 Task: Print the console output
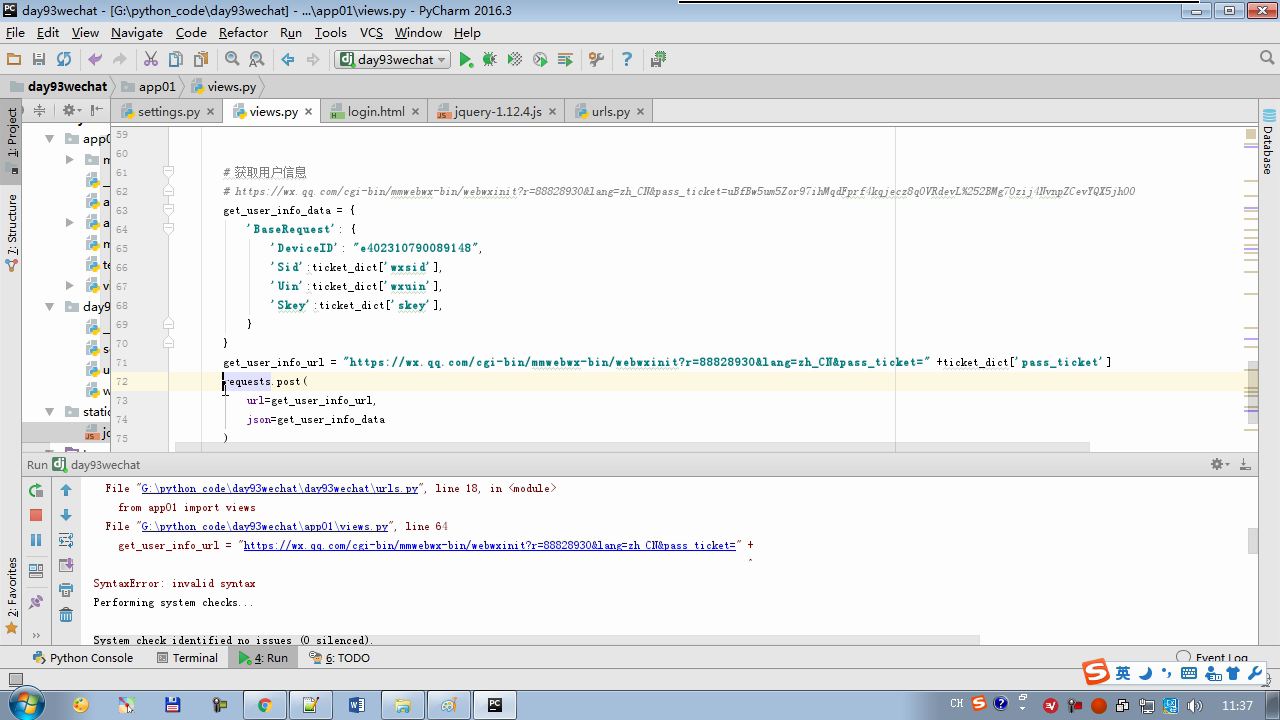tap(66, 590)
